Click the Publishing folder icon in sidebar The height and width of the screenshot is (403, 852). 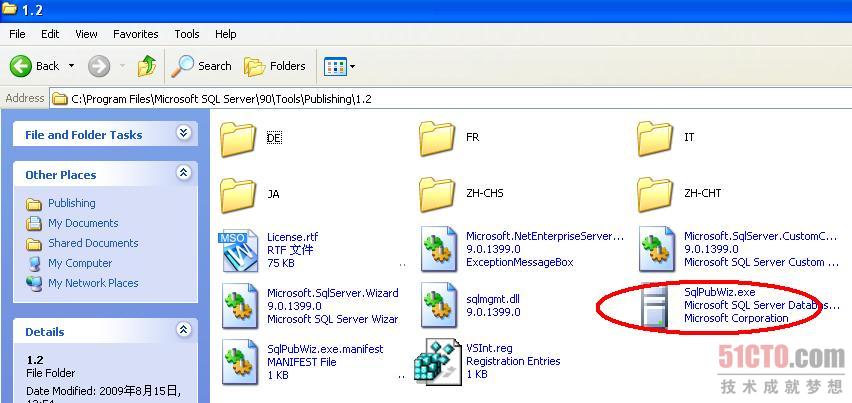(34, 204)
